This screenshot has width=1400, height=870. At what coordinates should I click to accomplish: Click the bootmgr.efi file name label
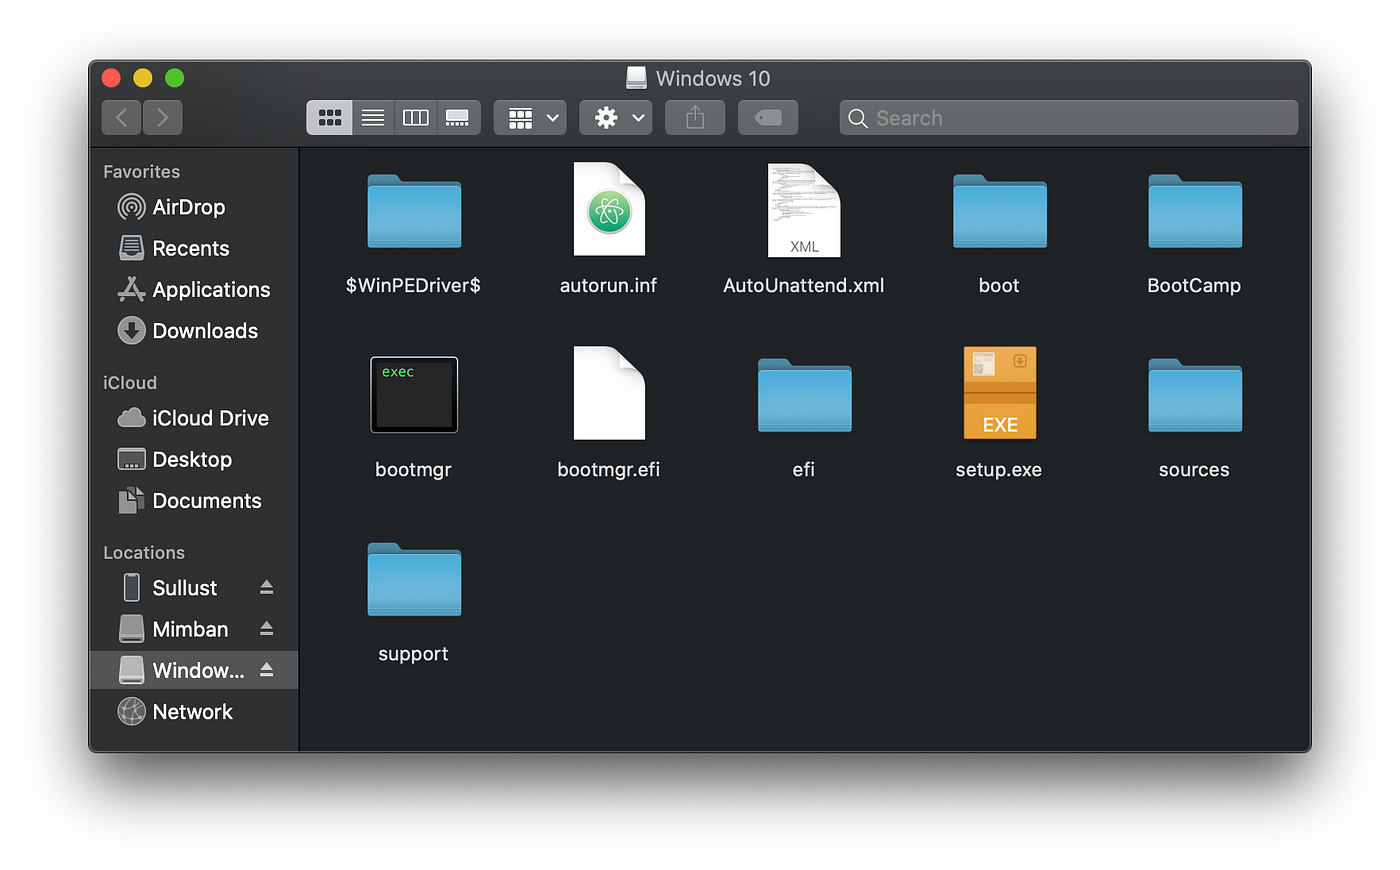(608, 470)
